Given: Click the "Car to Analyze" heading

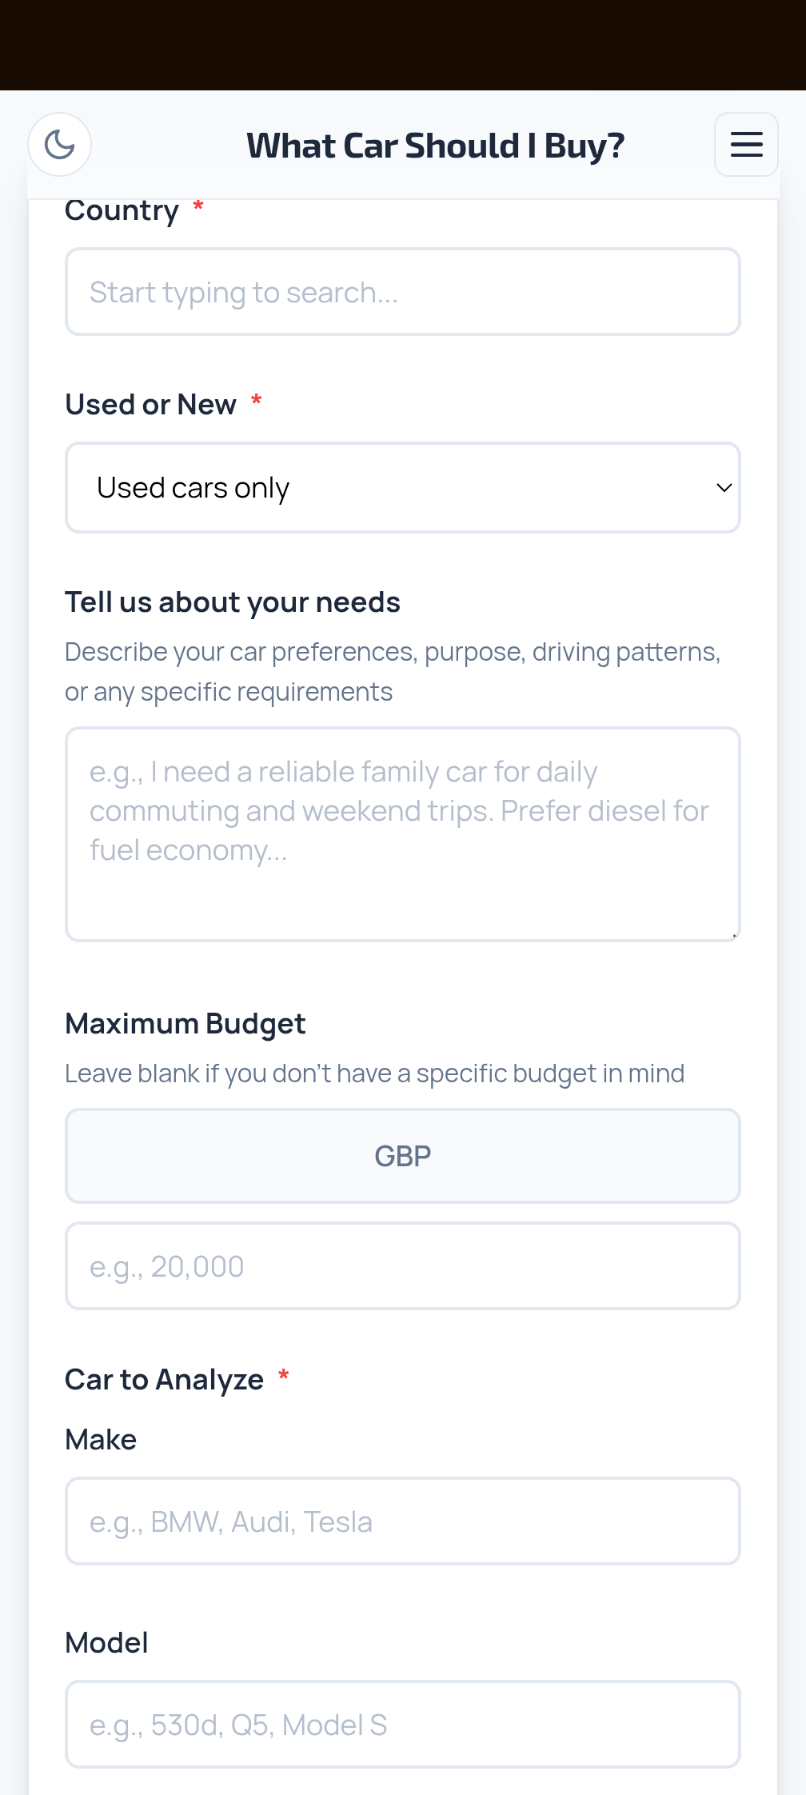Looking at the screenshot, I should (x=164, y=1380).
